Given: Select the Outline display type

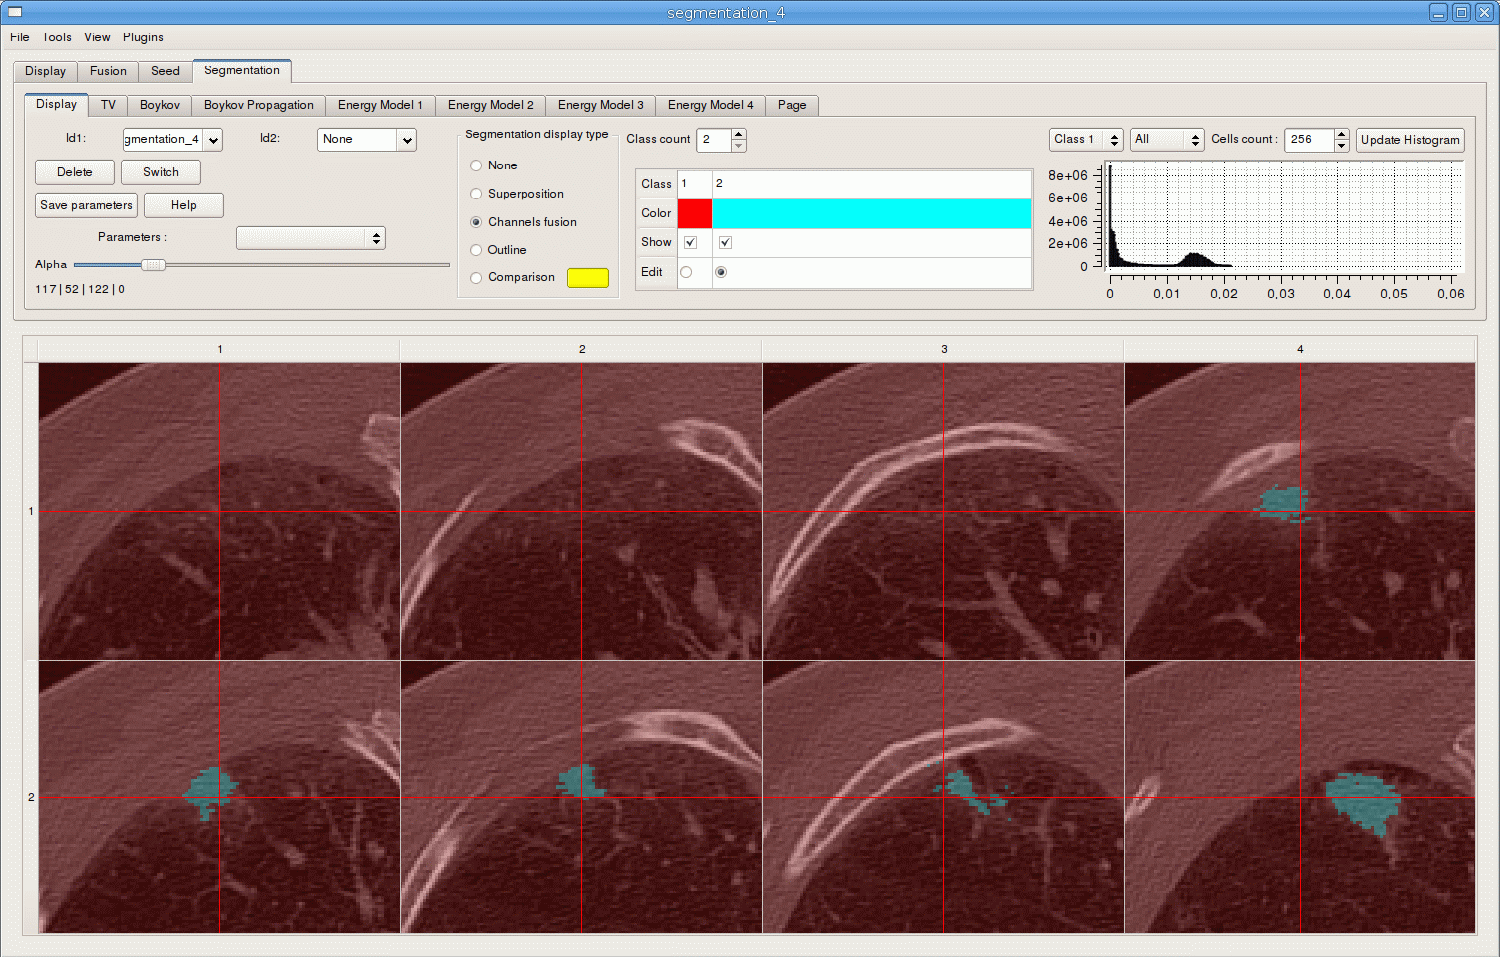Looking at the screenshot, I should pyautogui.click(x=476, y=250).
